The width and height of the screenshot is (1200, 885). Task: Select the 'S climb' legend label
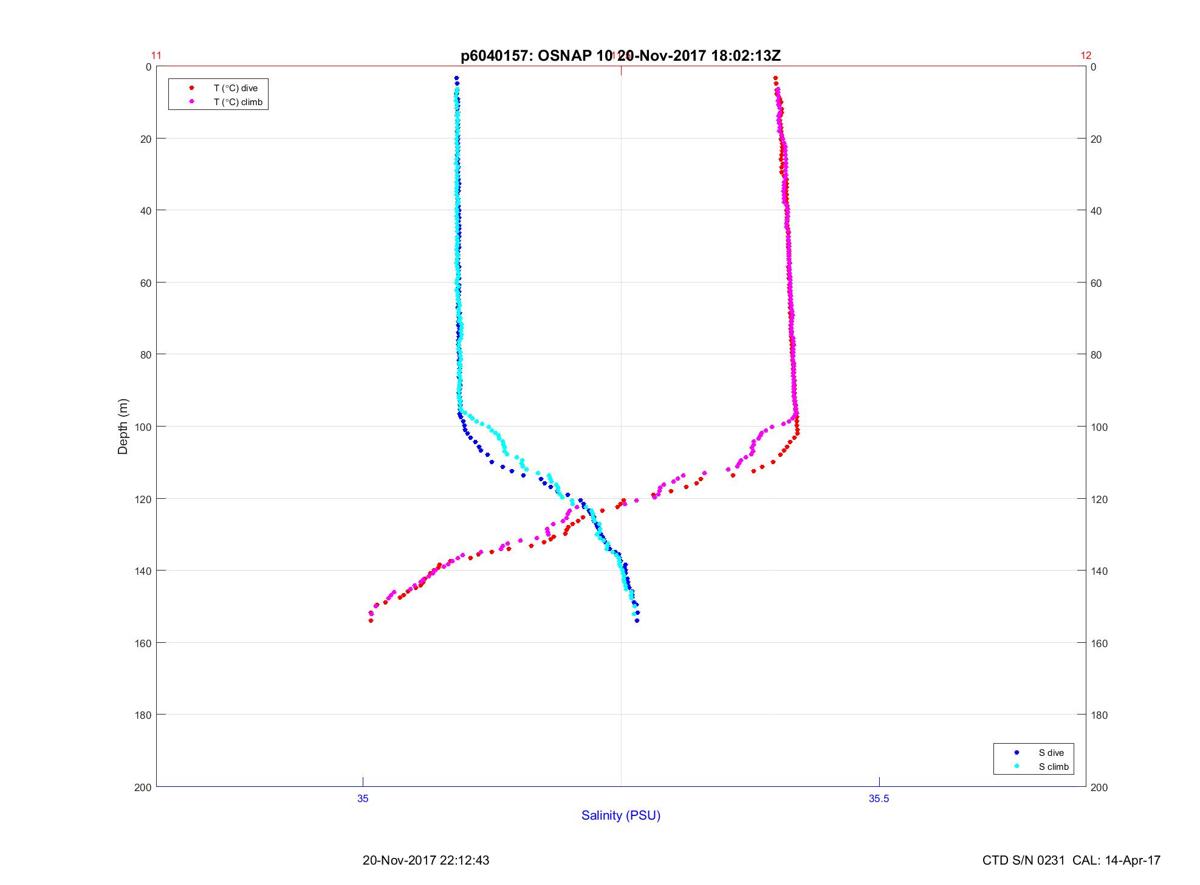point(1054,767)
